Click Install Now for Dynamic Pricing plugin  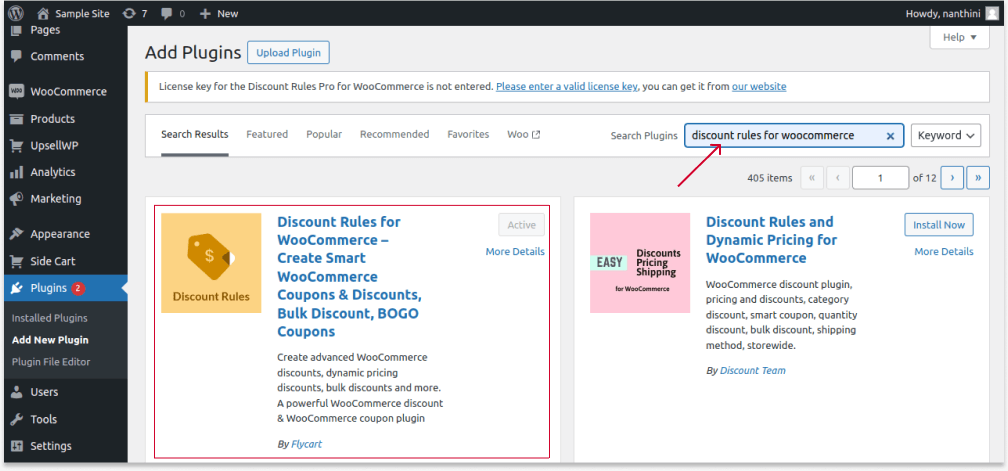939,225
